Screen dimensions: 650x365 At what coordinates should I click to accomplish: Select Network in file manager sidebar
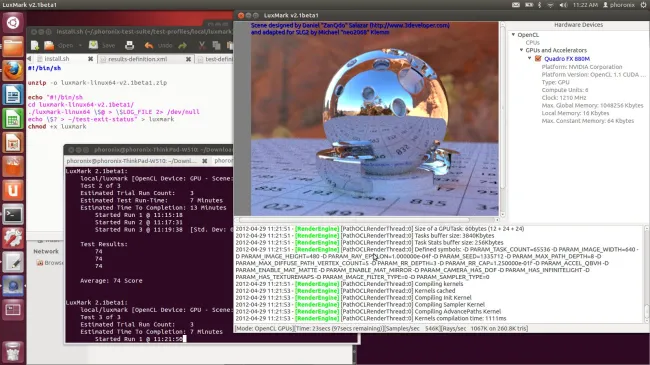tap(46, 251)
